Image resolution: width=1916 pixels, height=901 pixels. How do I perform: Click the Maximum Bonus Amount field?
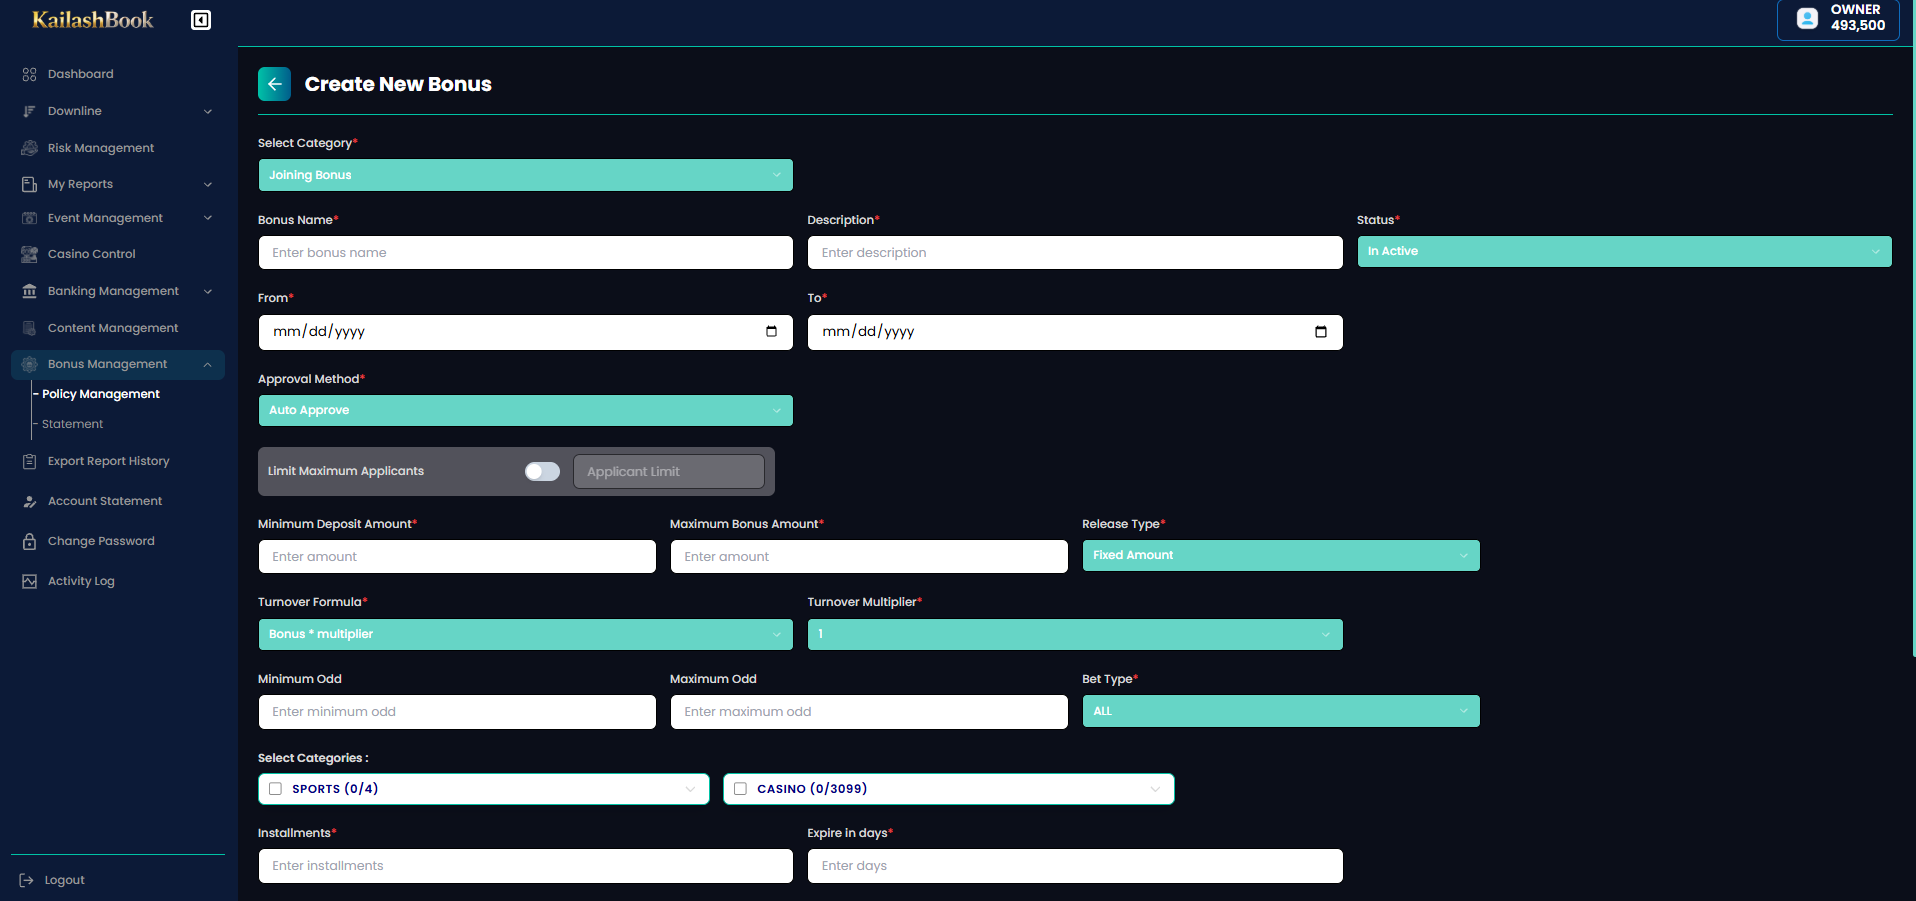[869, 556]
